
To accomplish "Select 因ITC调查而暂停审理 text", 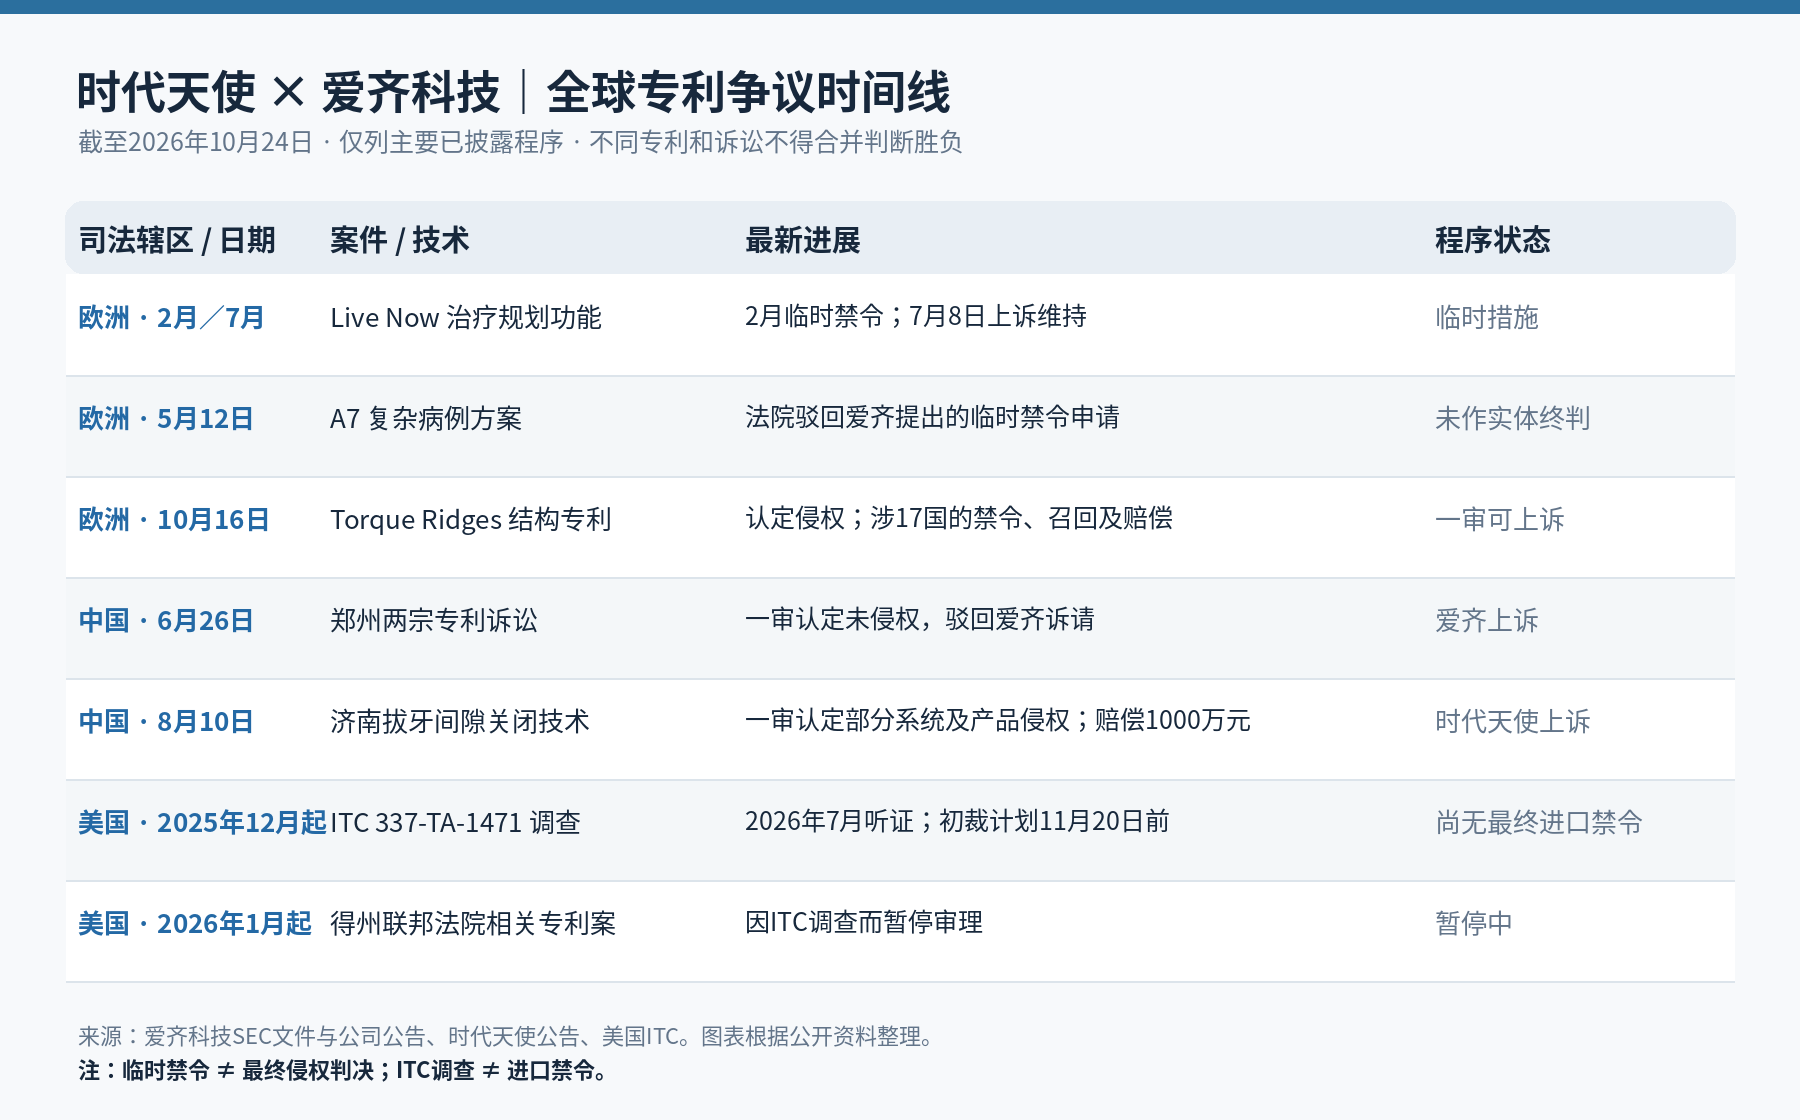I will [864, 922].
